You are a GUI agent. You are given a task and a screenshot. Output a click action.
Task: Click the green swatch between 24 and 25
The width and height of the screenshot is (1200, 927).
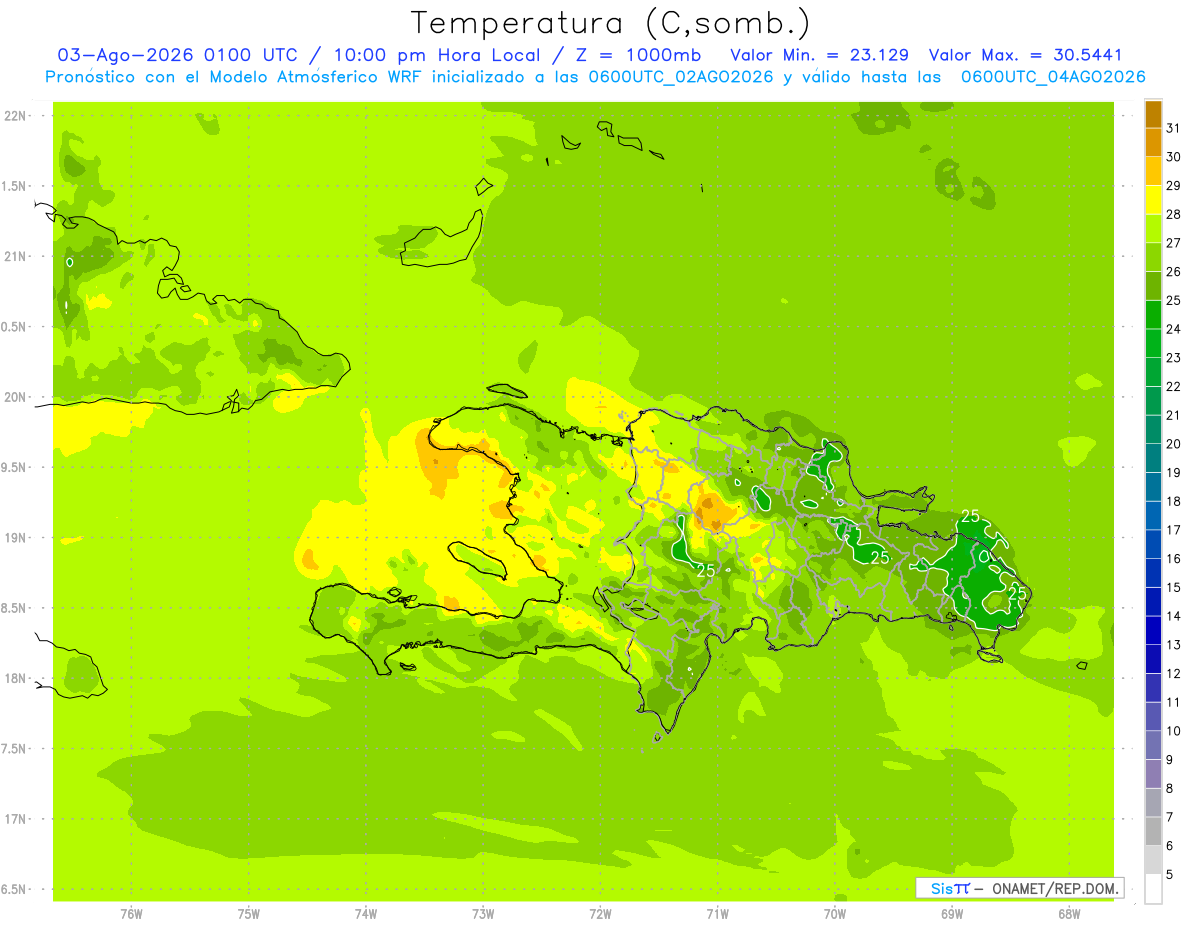click(x=1153, y=314)
